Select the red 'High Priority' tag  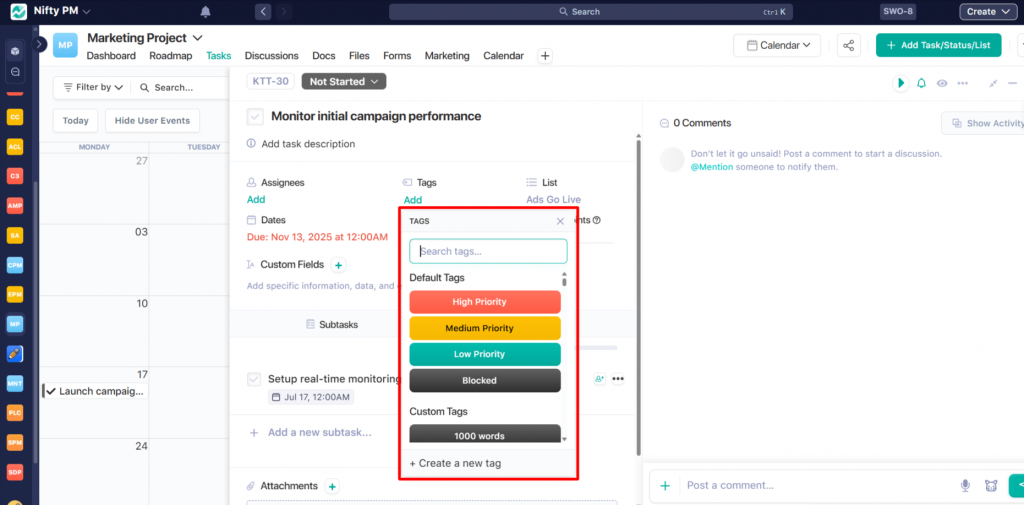[485, 302]
